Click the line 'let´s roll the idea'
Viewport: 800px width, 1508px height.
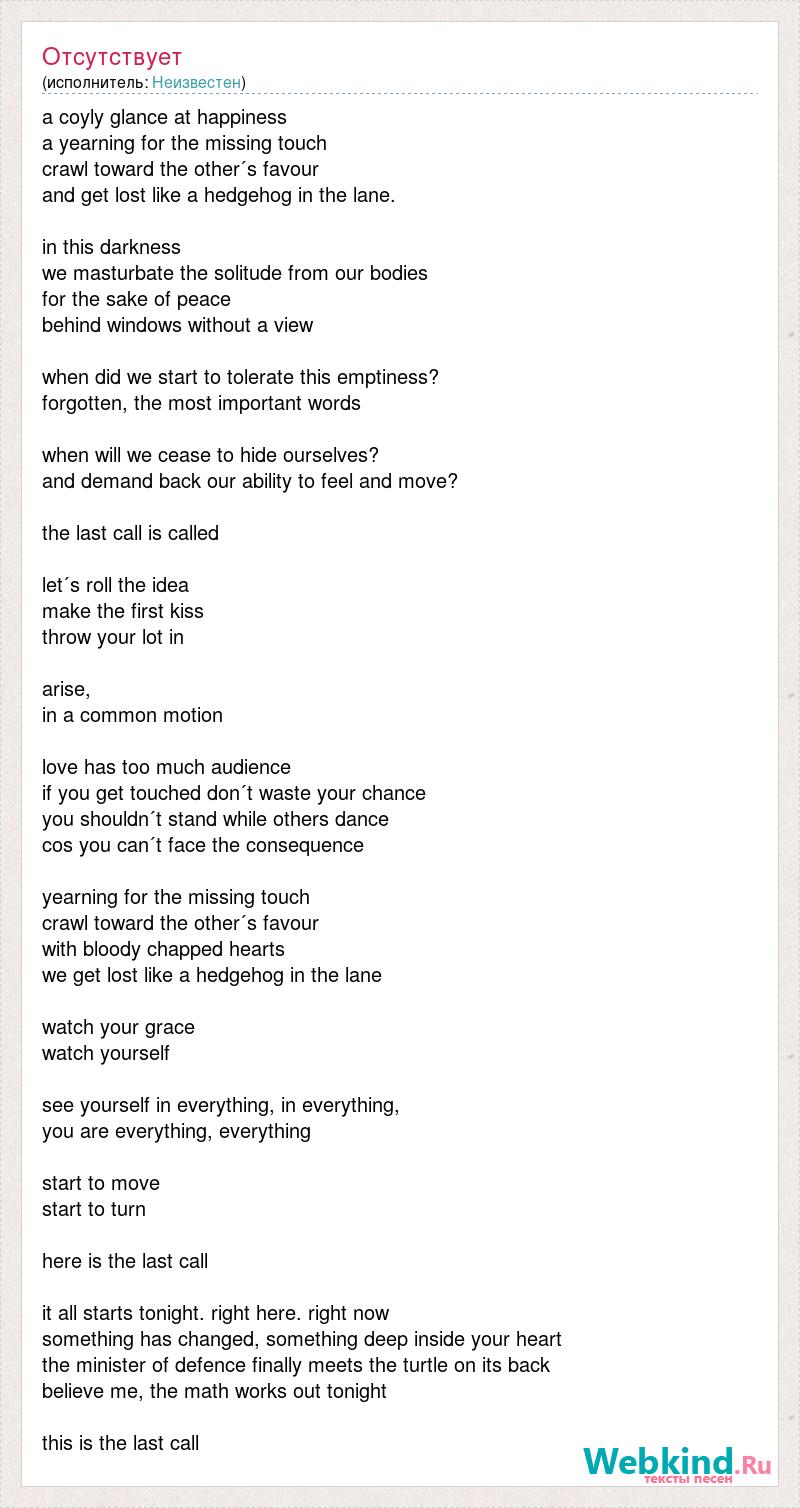pos(115,585)
